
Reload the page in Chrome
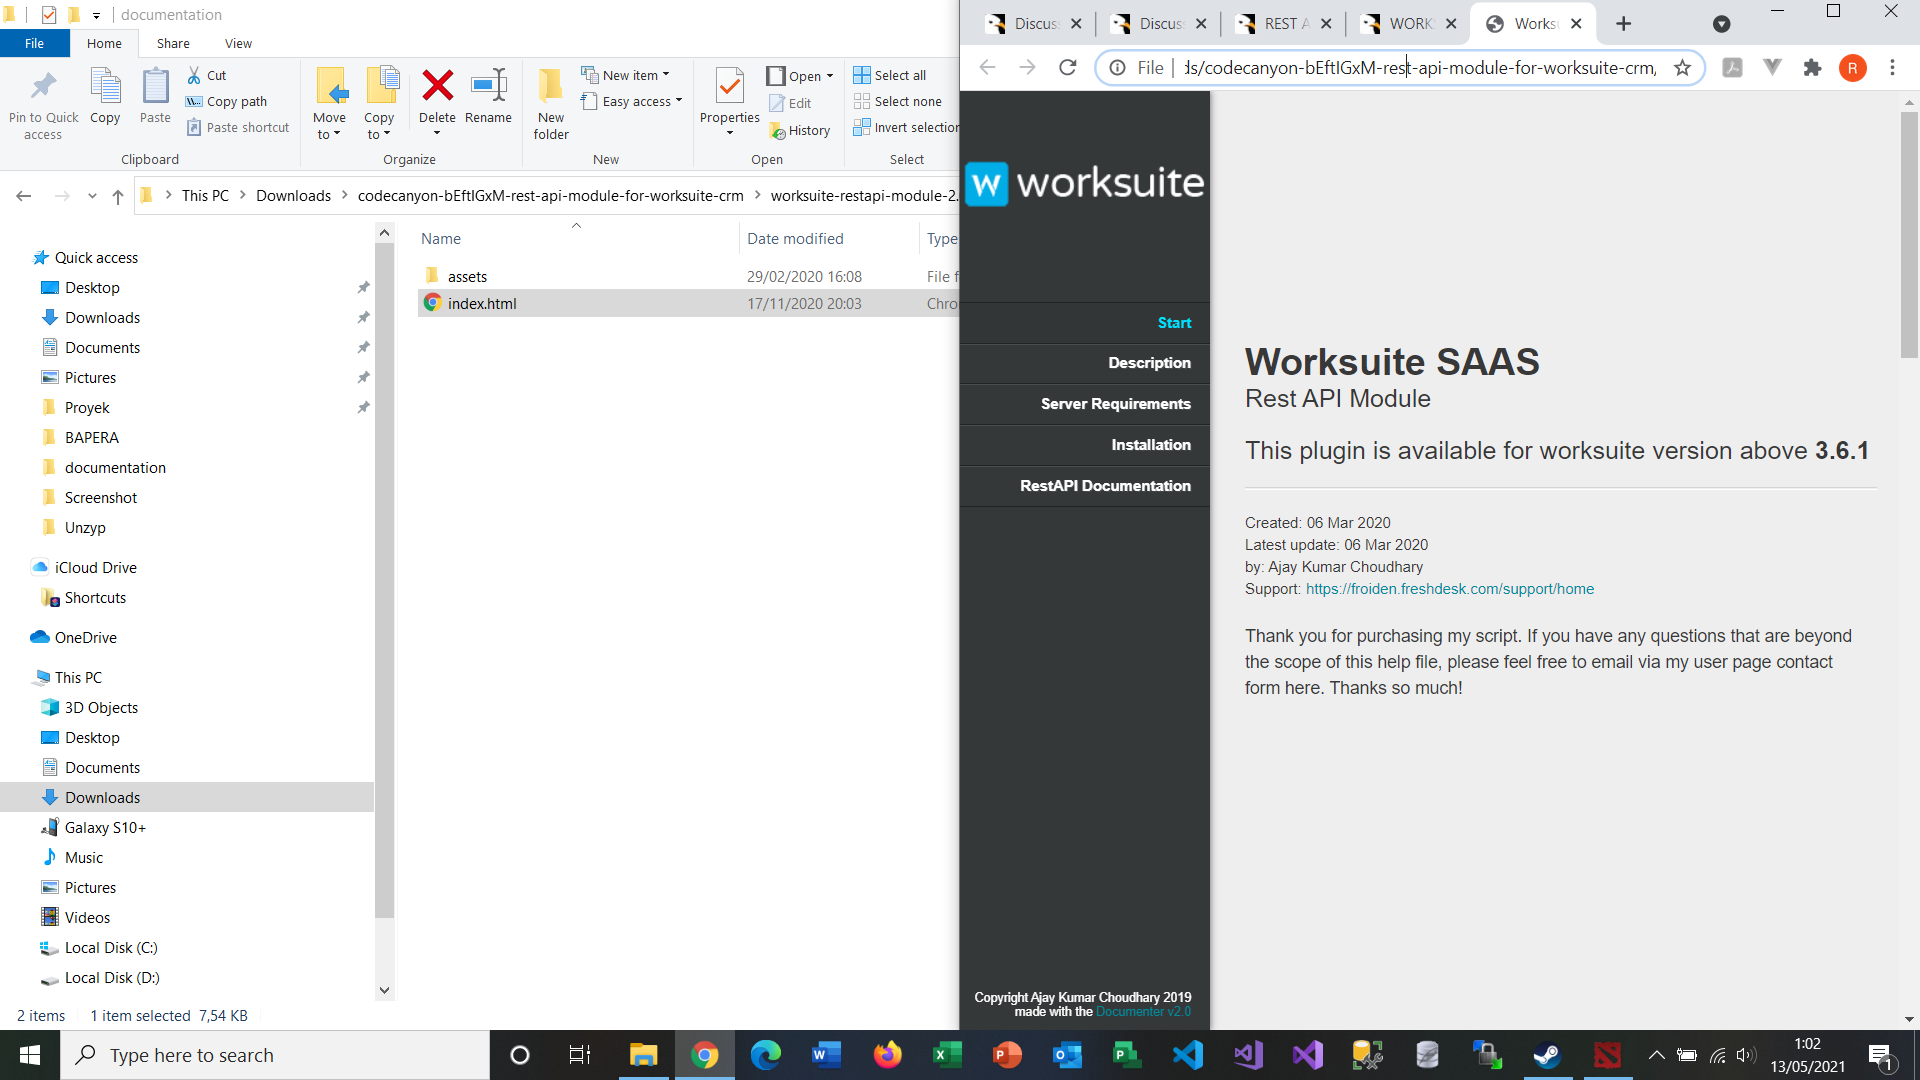1067,68
